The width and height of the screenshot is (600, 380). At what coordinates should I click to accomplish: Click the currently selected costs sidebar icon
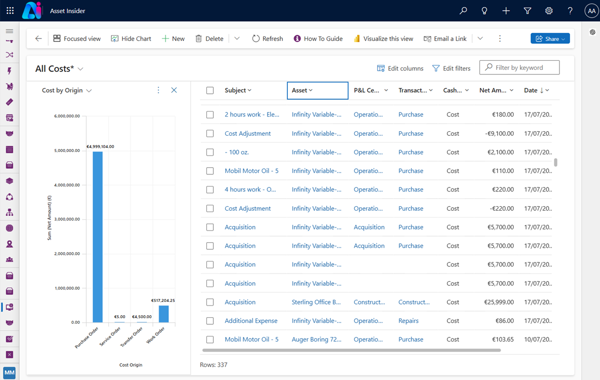(10, 307)
